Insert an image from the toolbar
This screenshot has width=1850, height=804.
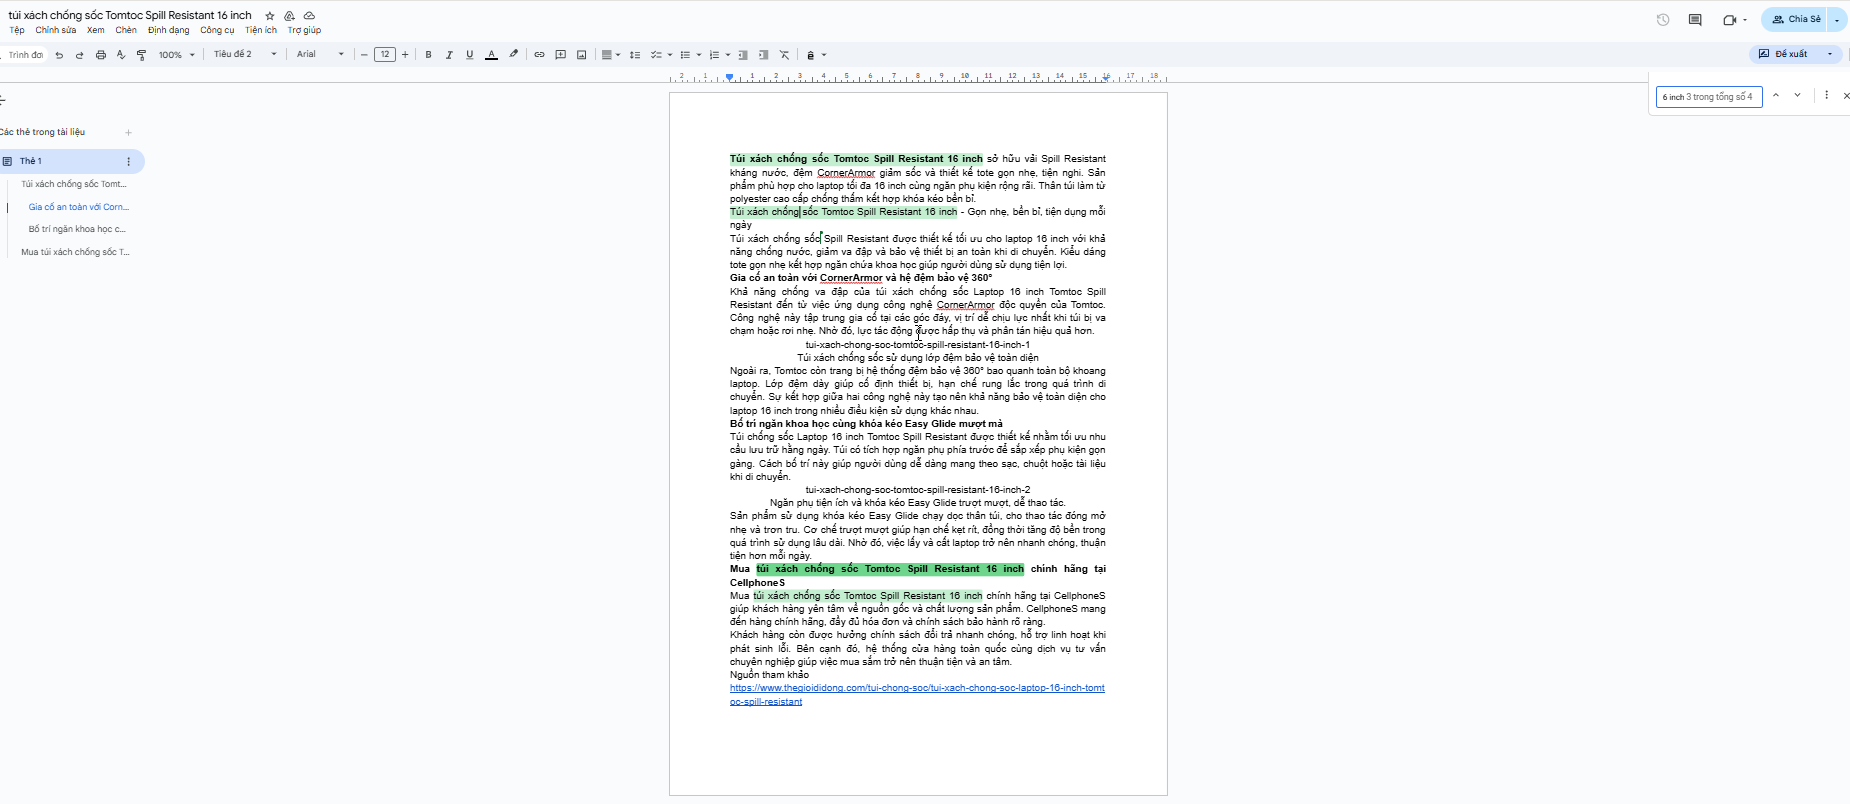click(581, 55)
